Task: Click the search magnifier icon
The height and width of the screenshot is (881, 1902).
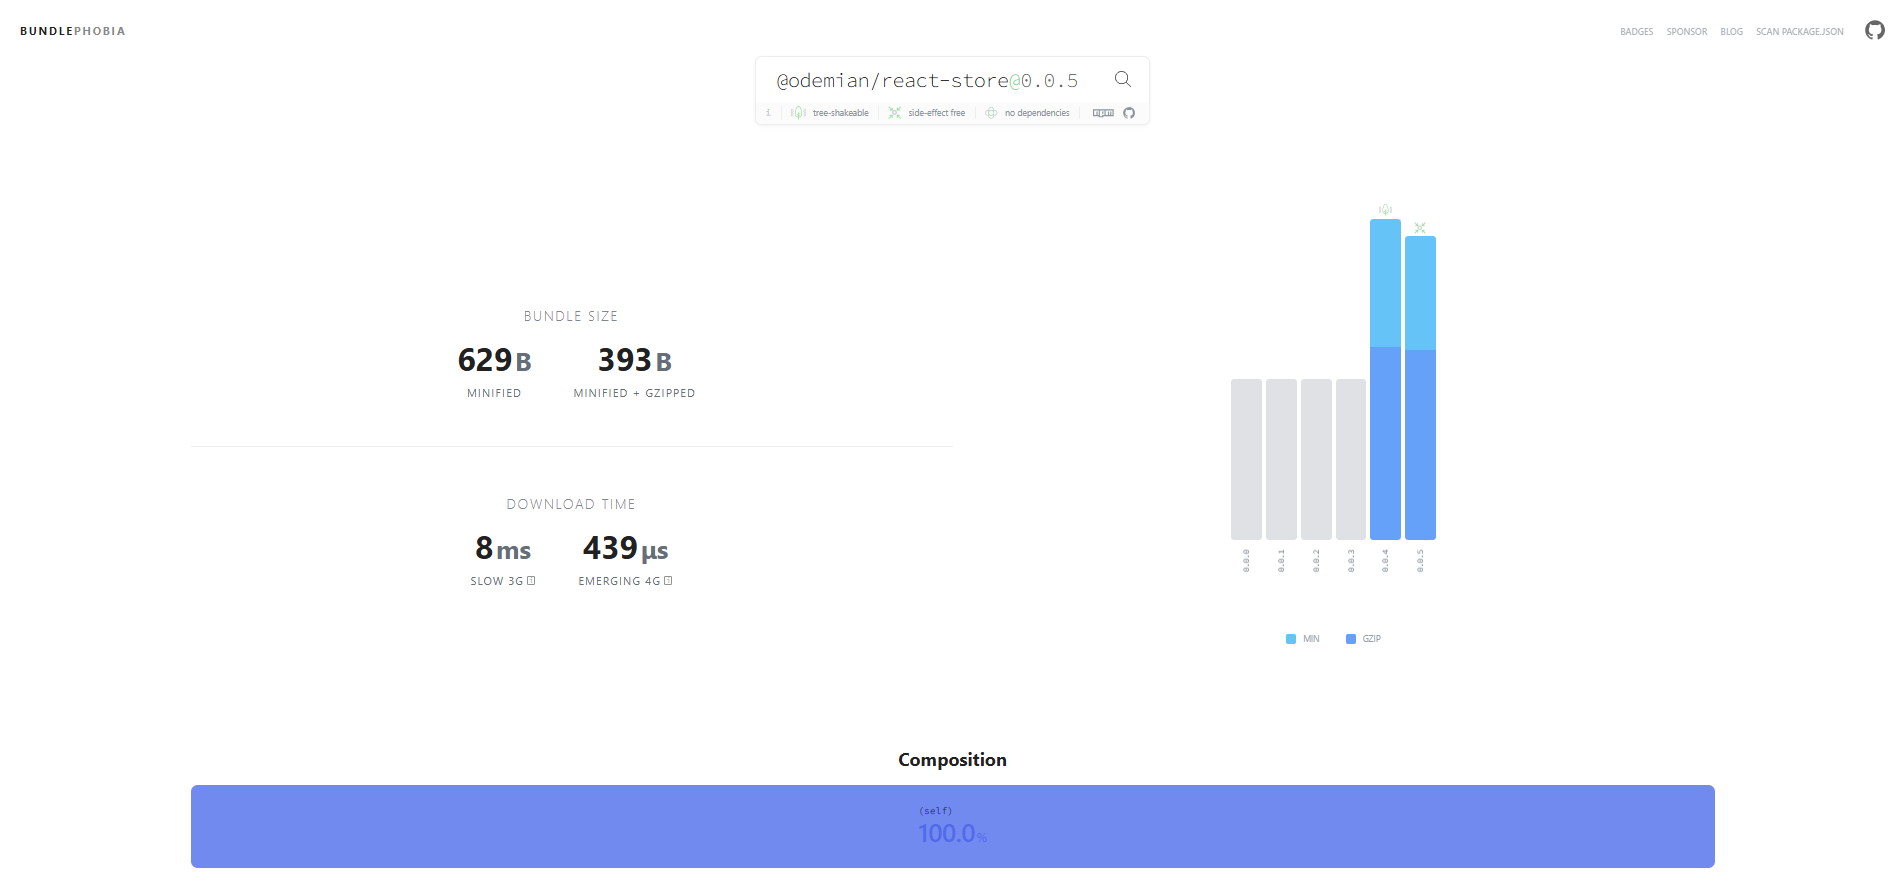Action: click(1123, 79)
